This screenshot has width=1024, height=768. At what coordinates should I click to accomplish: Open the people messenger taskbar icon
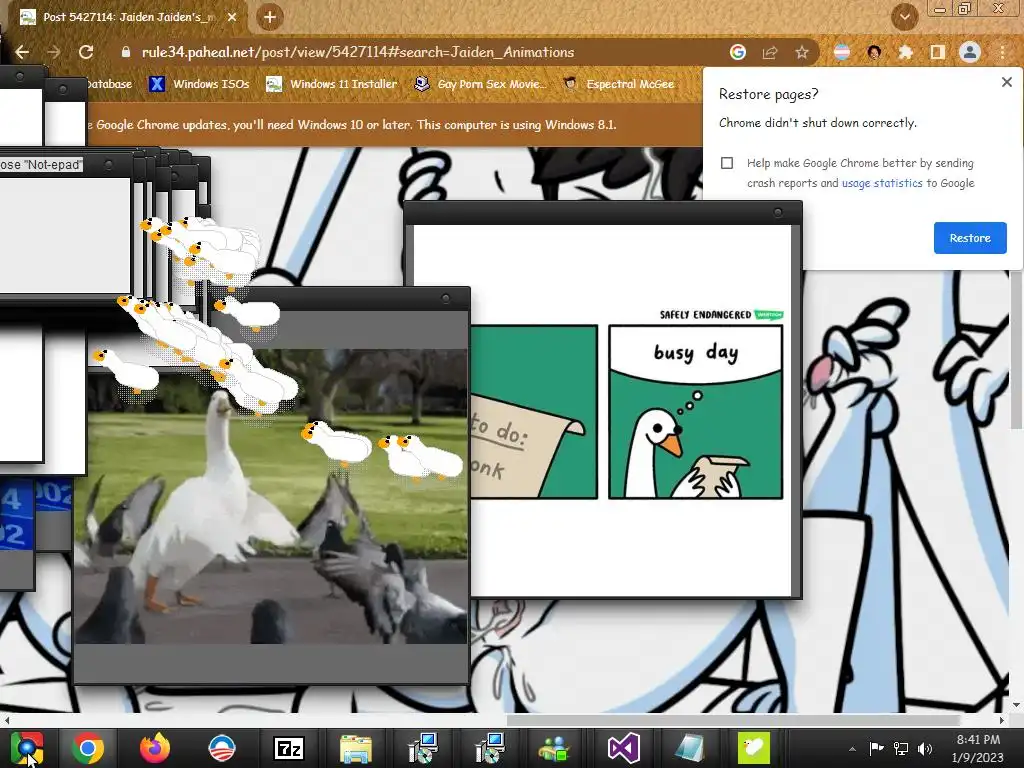555,748
